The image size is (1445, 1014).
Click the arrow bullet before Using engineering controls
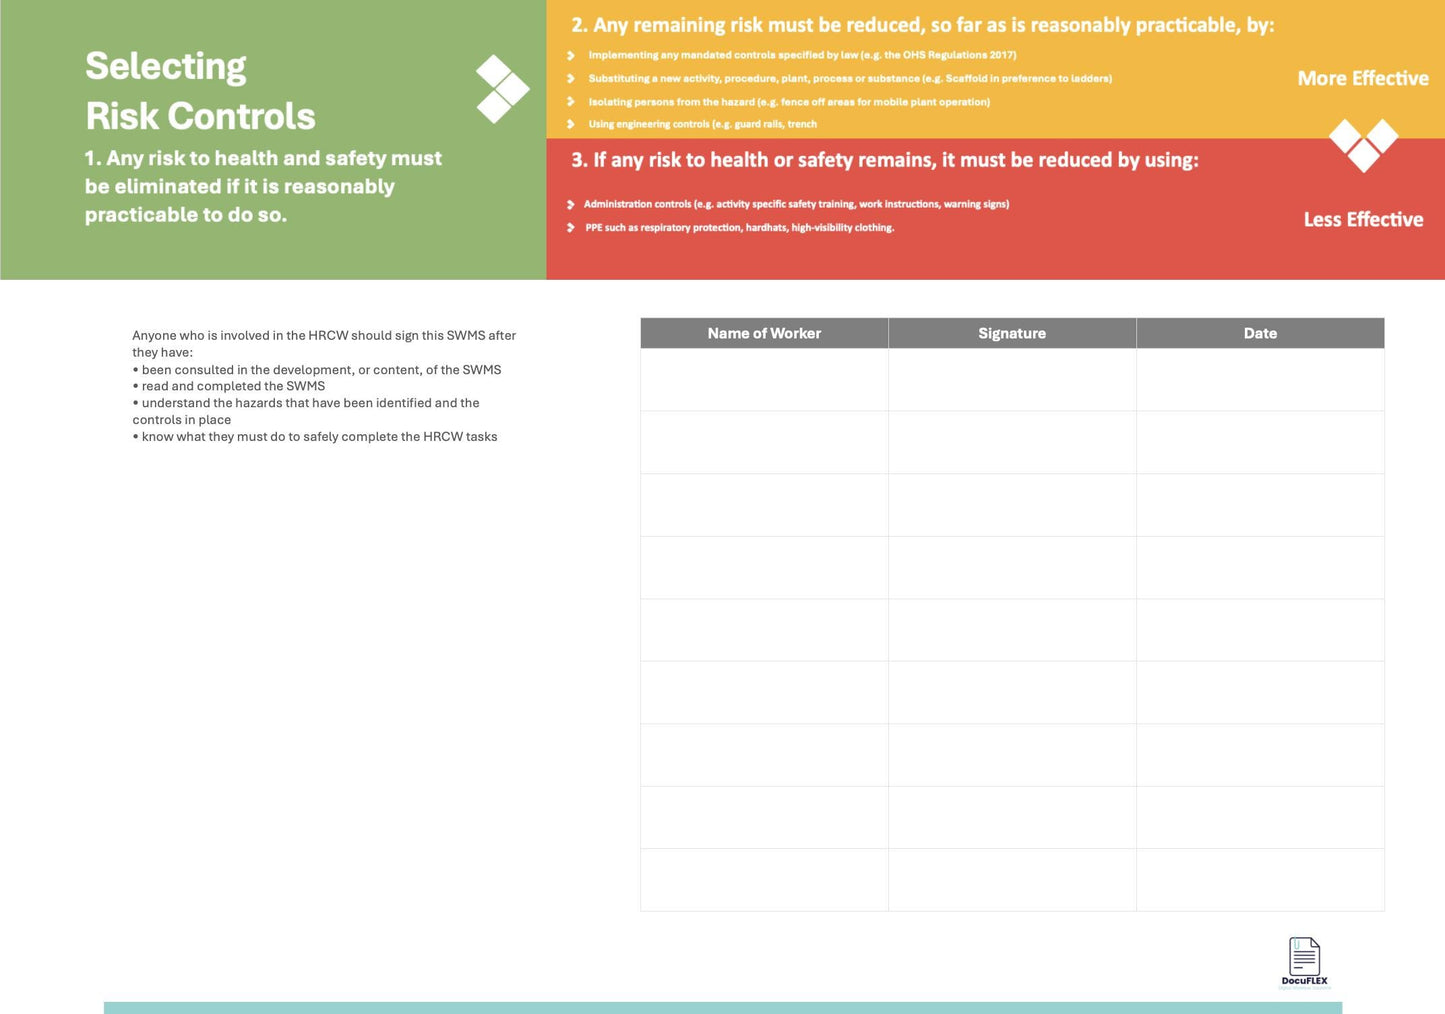(x=571, y=125)
